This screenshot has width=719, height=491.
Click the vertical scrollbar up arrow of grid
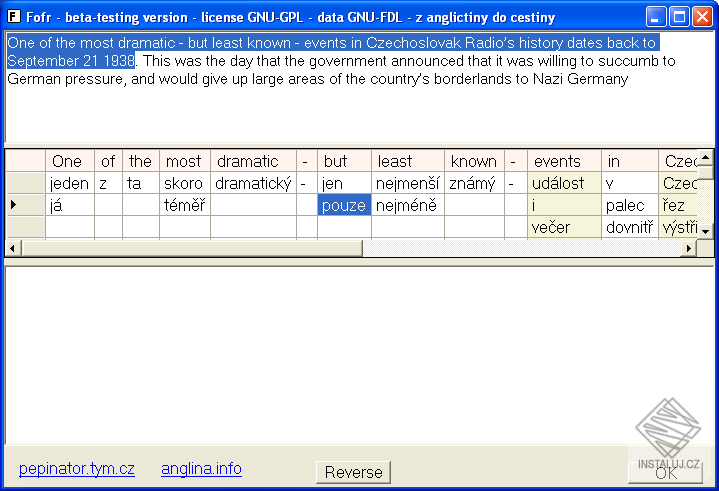point(705,158)
